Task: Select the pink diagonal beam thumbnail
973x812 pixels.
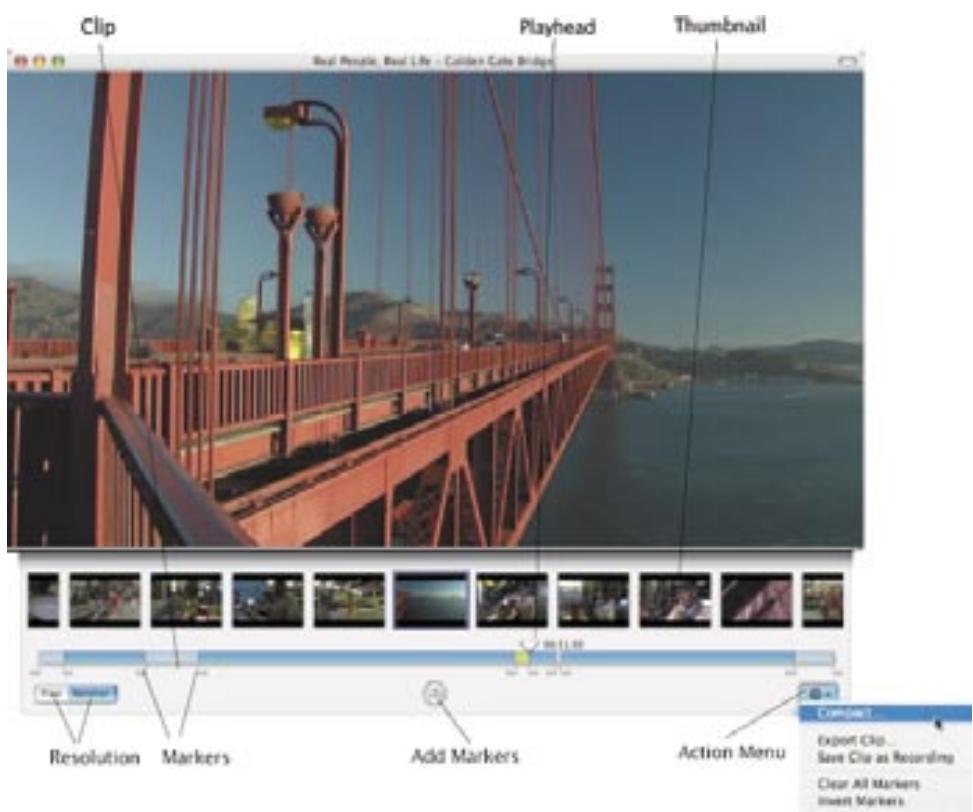Action: pyautogui.click(x=756, y=600)
